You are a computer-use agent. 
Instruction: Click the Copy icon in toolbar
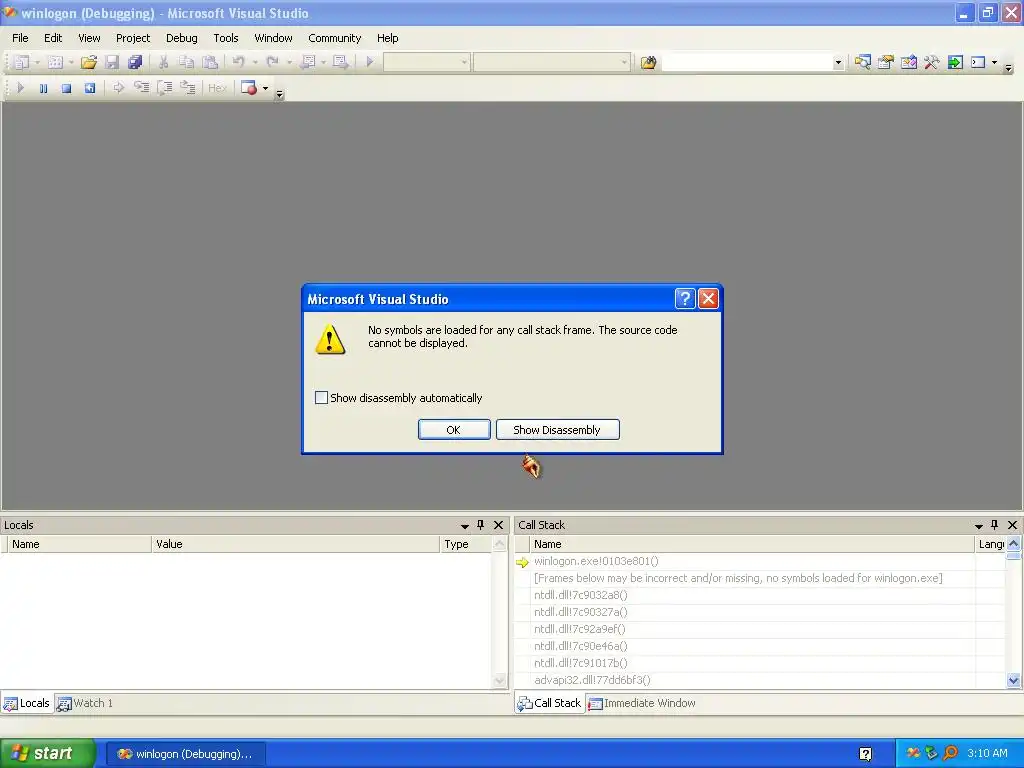coord(187,62)
